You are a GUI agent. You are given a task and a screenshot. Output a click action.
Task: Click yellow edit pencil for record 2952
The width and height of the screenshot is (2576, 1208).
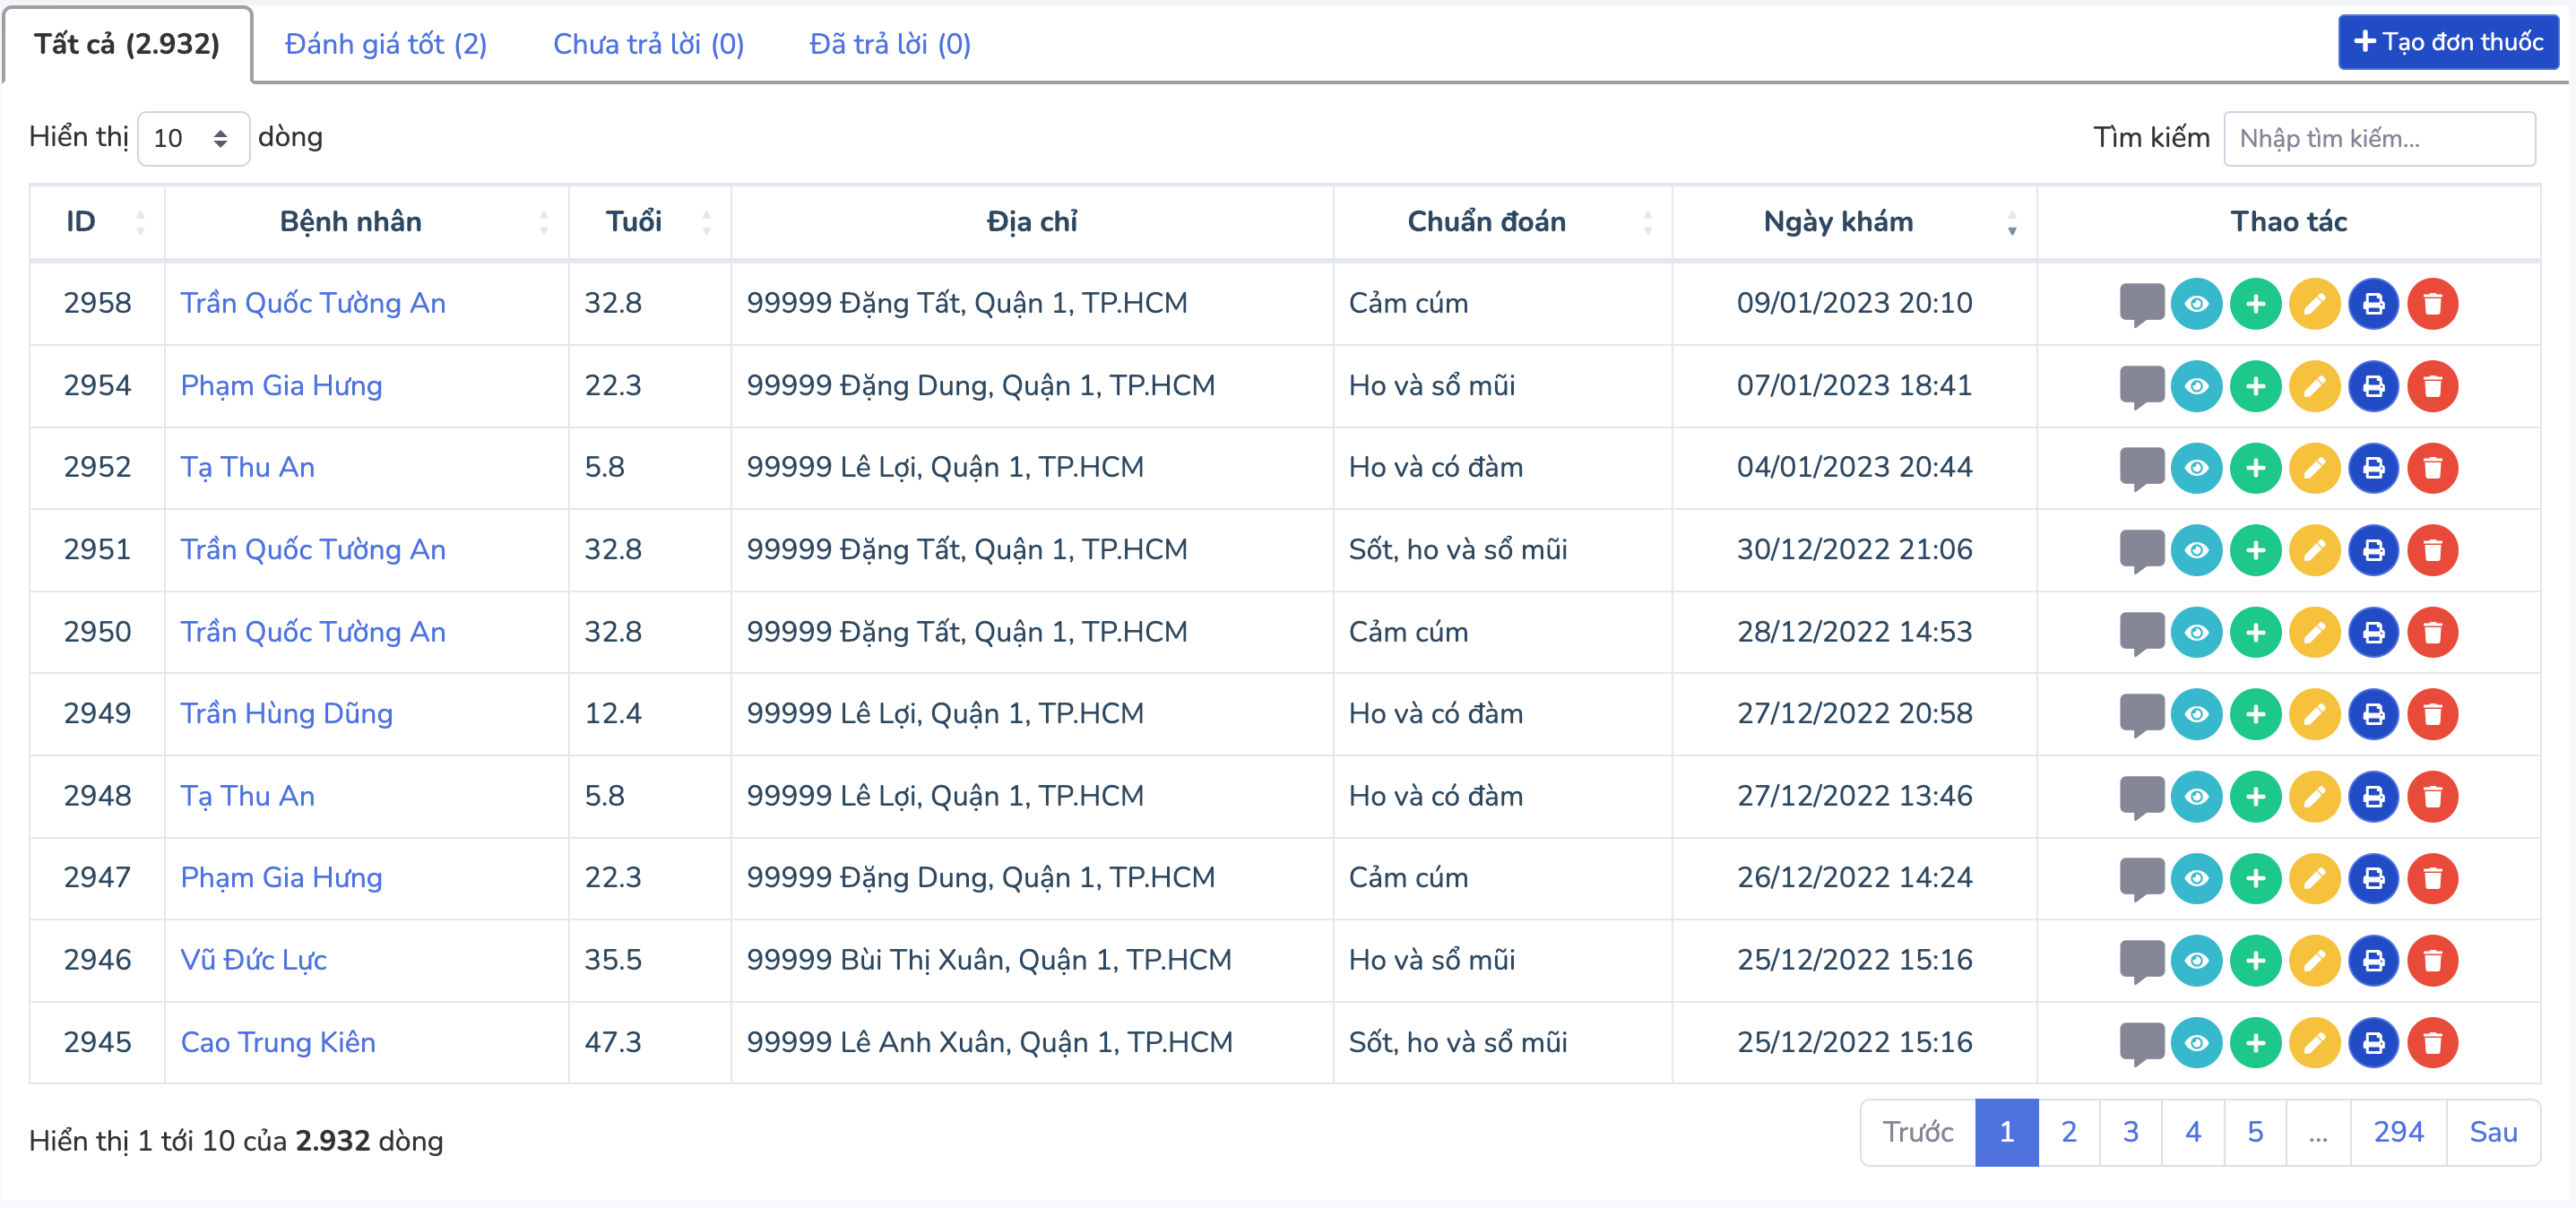(2314, 468)
